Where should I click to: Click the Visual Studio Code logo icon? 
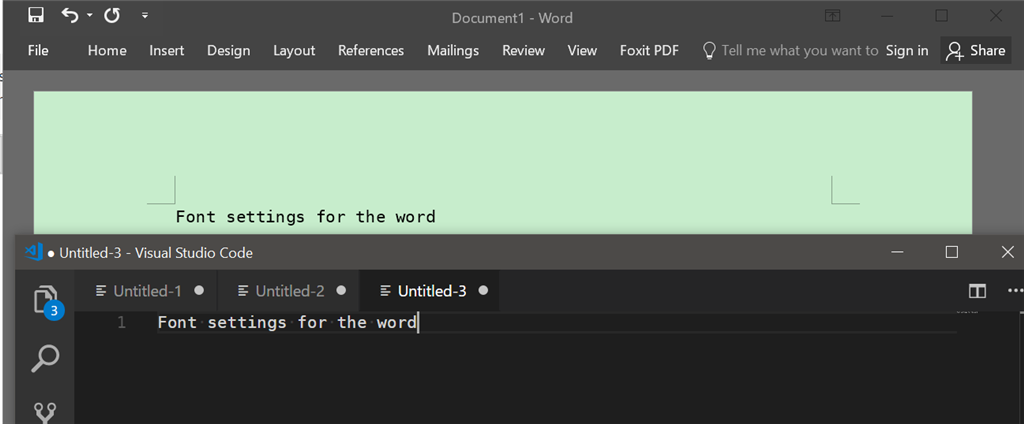33,252
